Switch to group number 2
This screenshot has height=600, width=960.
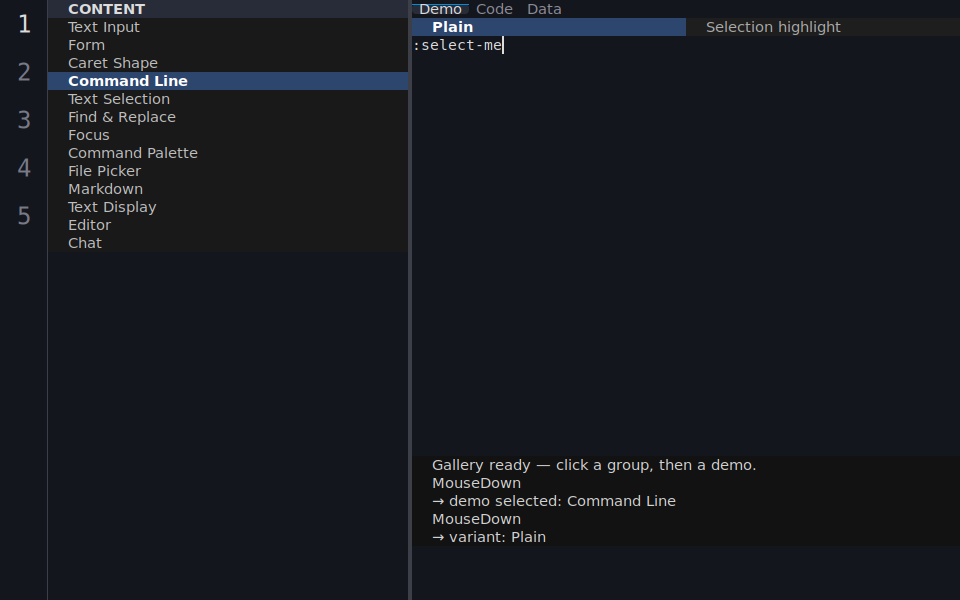point(24,72)
